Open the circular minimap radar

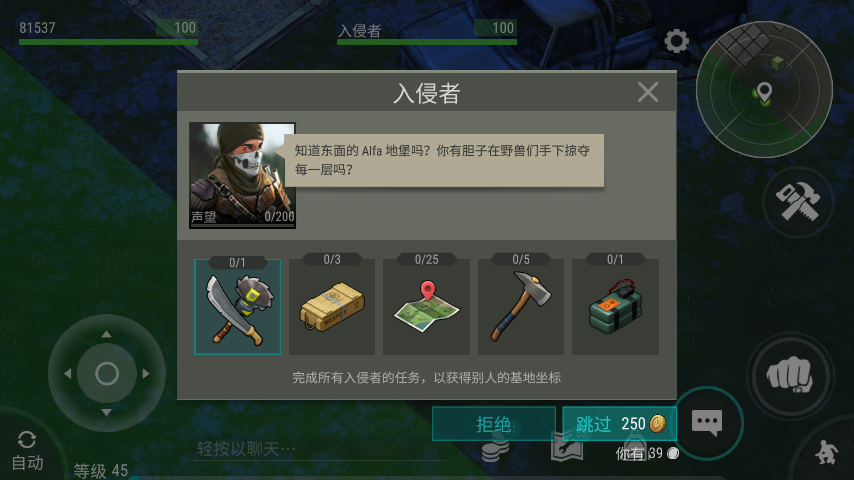(764, 89)
